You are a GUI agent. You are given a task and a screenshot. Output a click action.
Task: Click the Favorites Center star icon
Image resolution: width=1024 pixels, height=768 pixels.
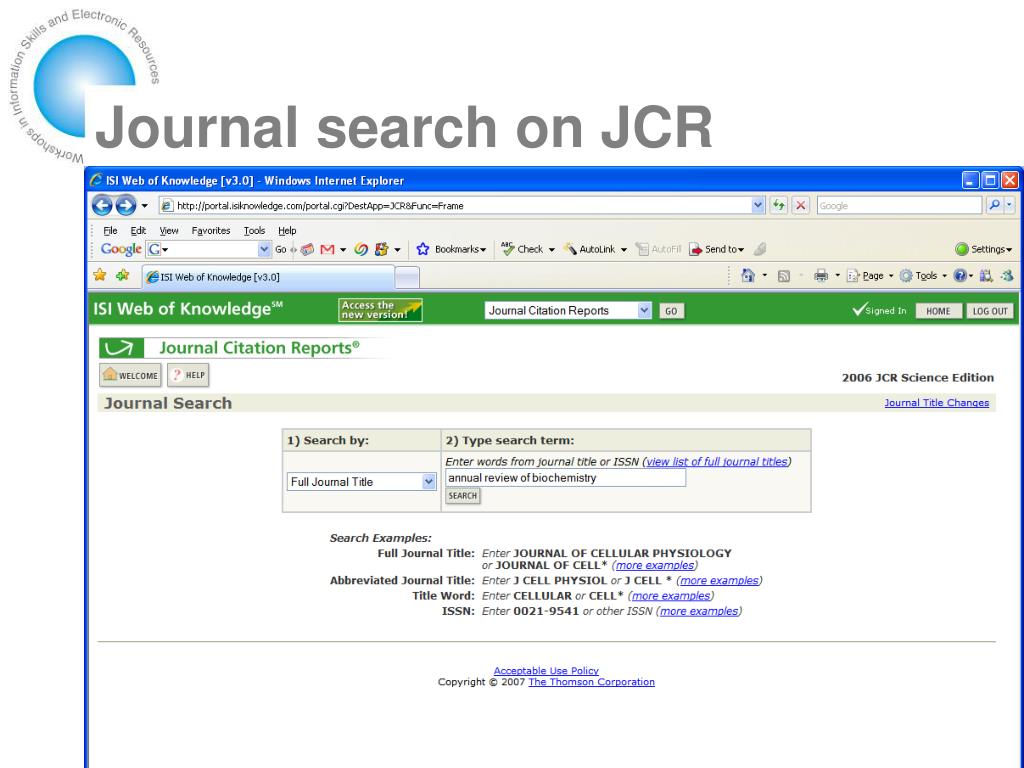[100, 275]
